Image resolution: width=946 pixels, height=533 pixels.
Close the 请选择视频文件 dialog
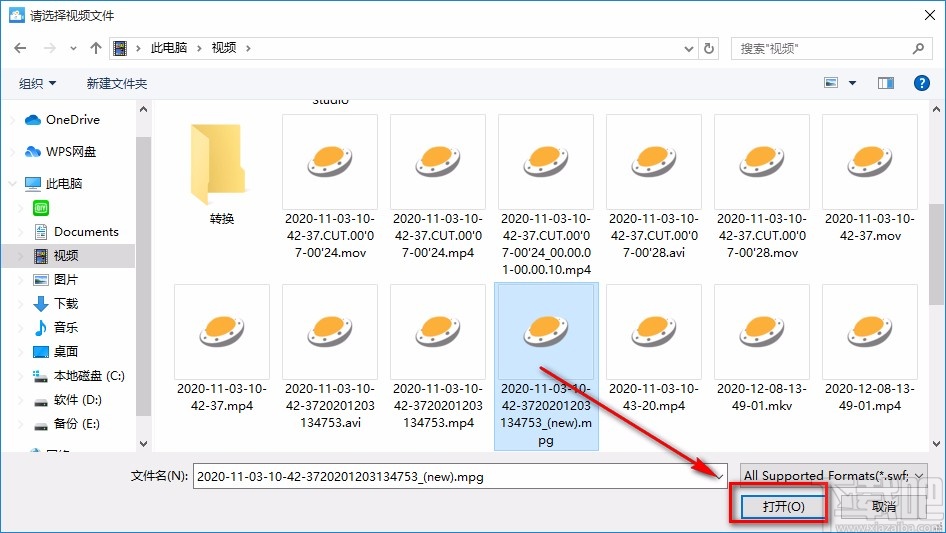click(x=930, y=15)
